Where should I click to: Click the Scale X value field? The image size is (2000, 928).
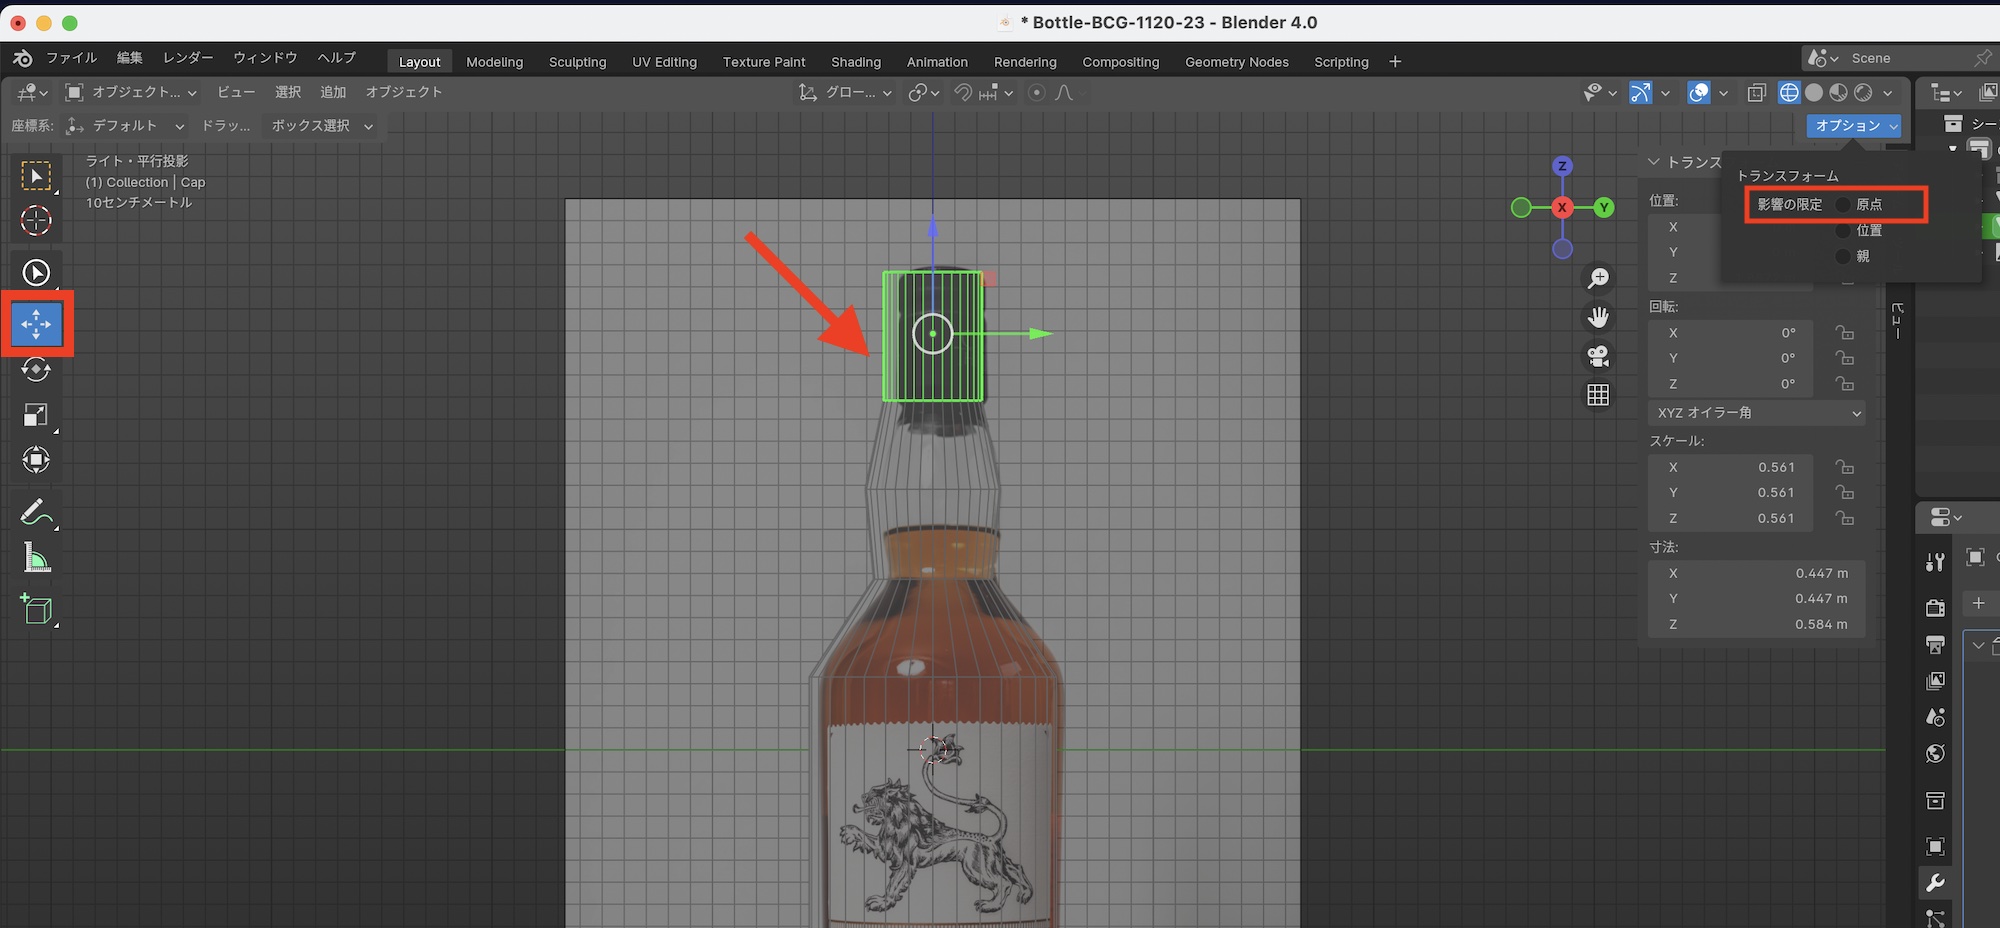point(1738,467)
